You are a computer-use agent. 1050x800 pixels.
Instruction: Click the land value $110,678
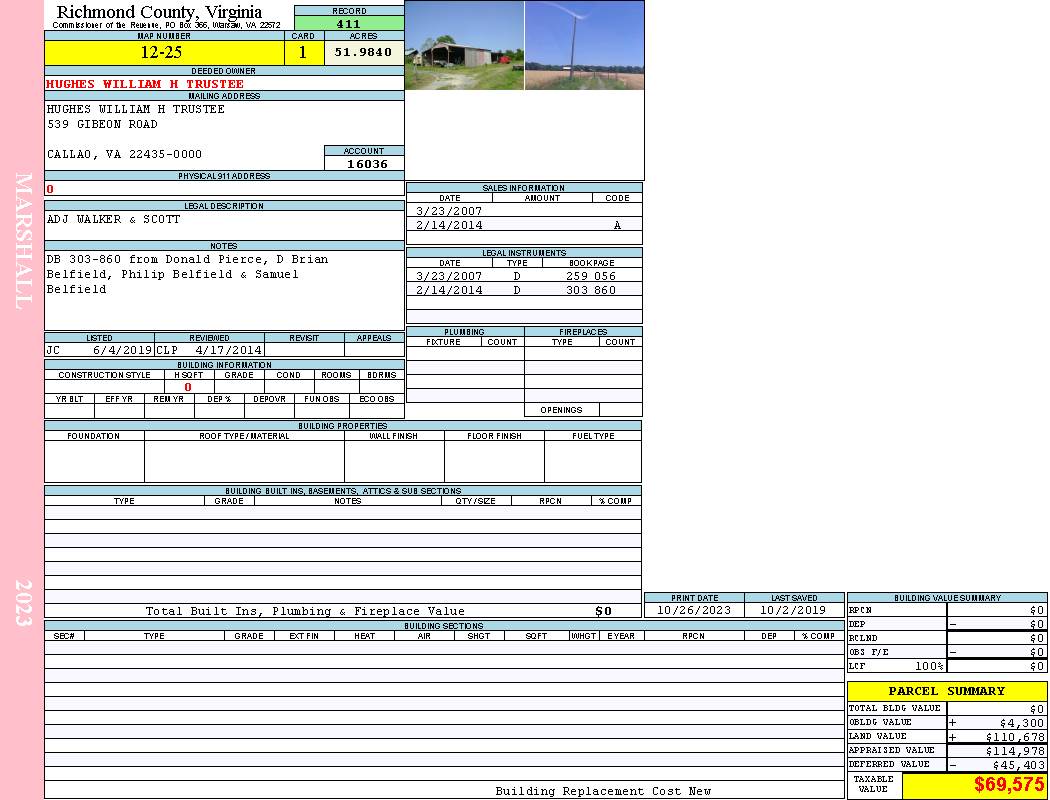click(1010, 737)
